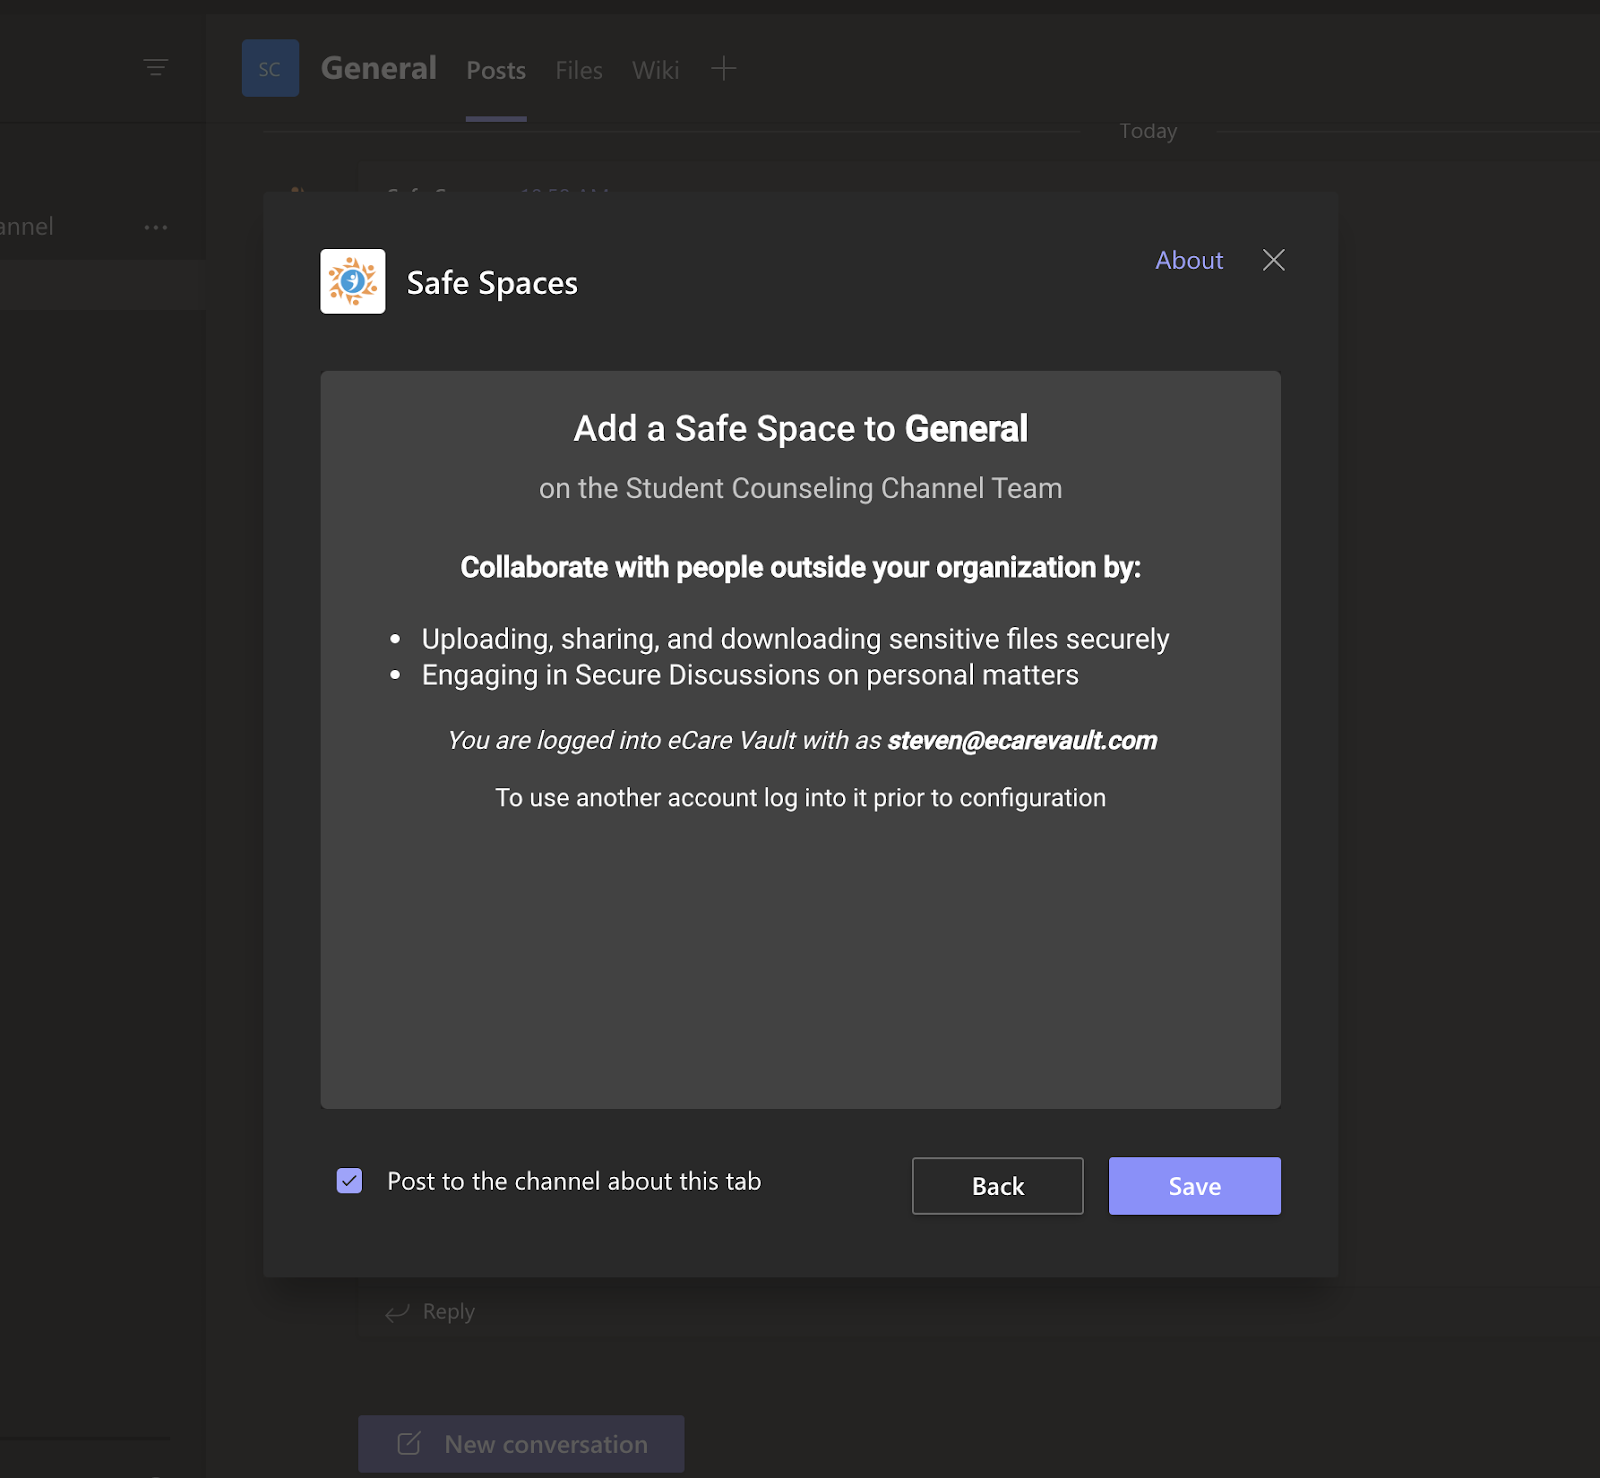
Task: Click the Today date divider
Action: pos(1148,131)
